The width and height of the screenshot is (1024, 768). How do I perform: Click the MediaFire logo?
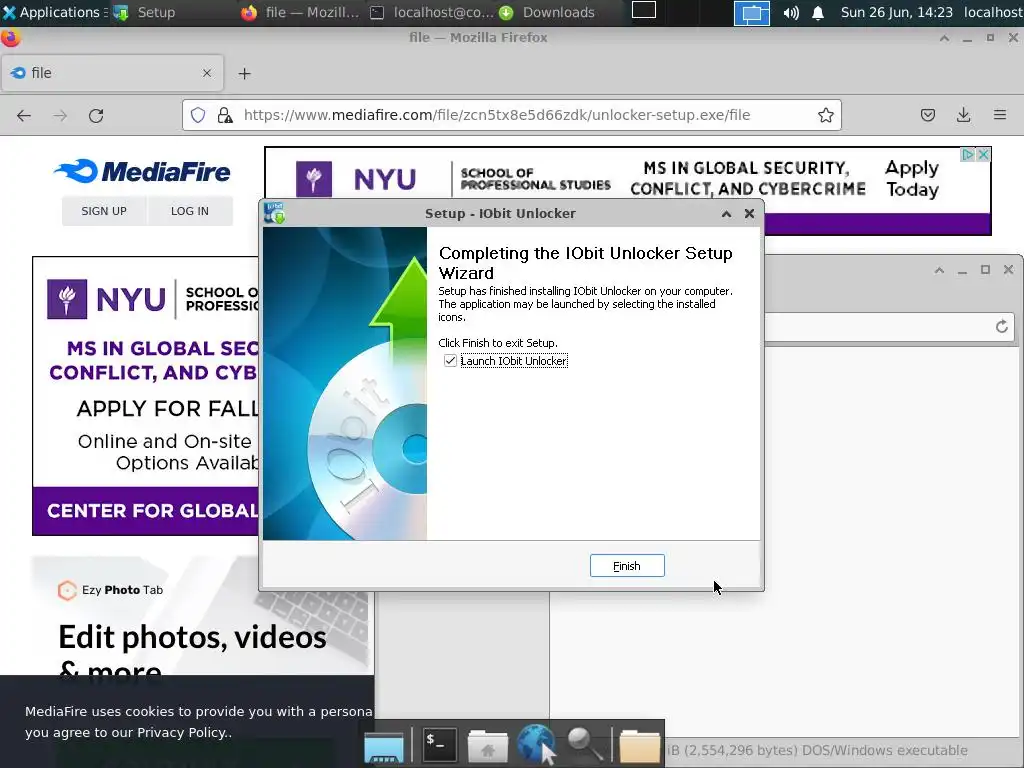[x=142, y=172]
